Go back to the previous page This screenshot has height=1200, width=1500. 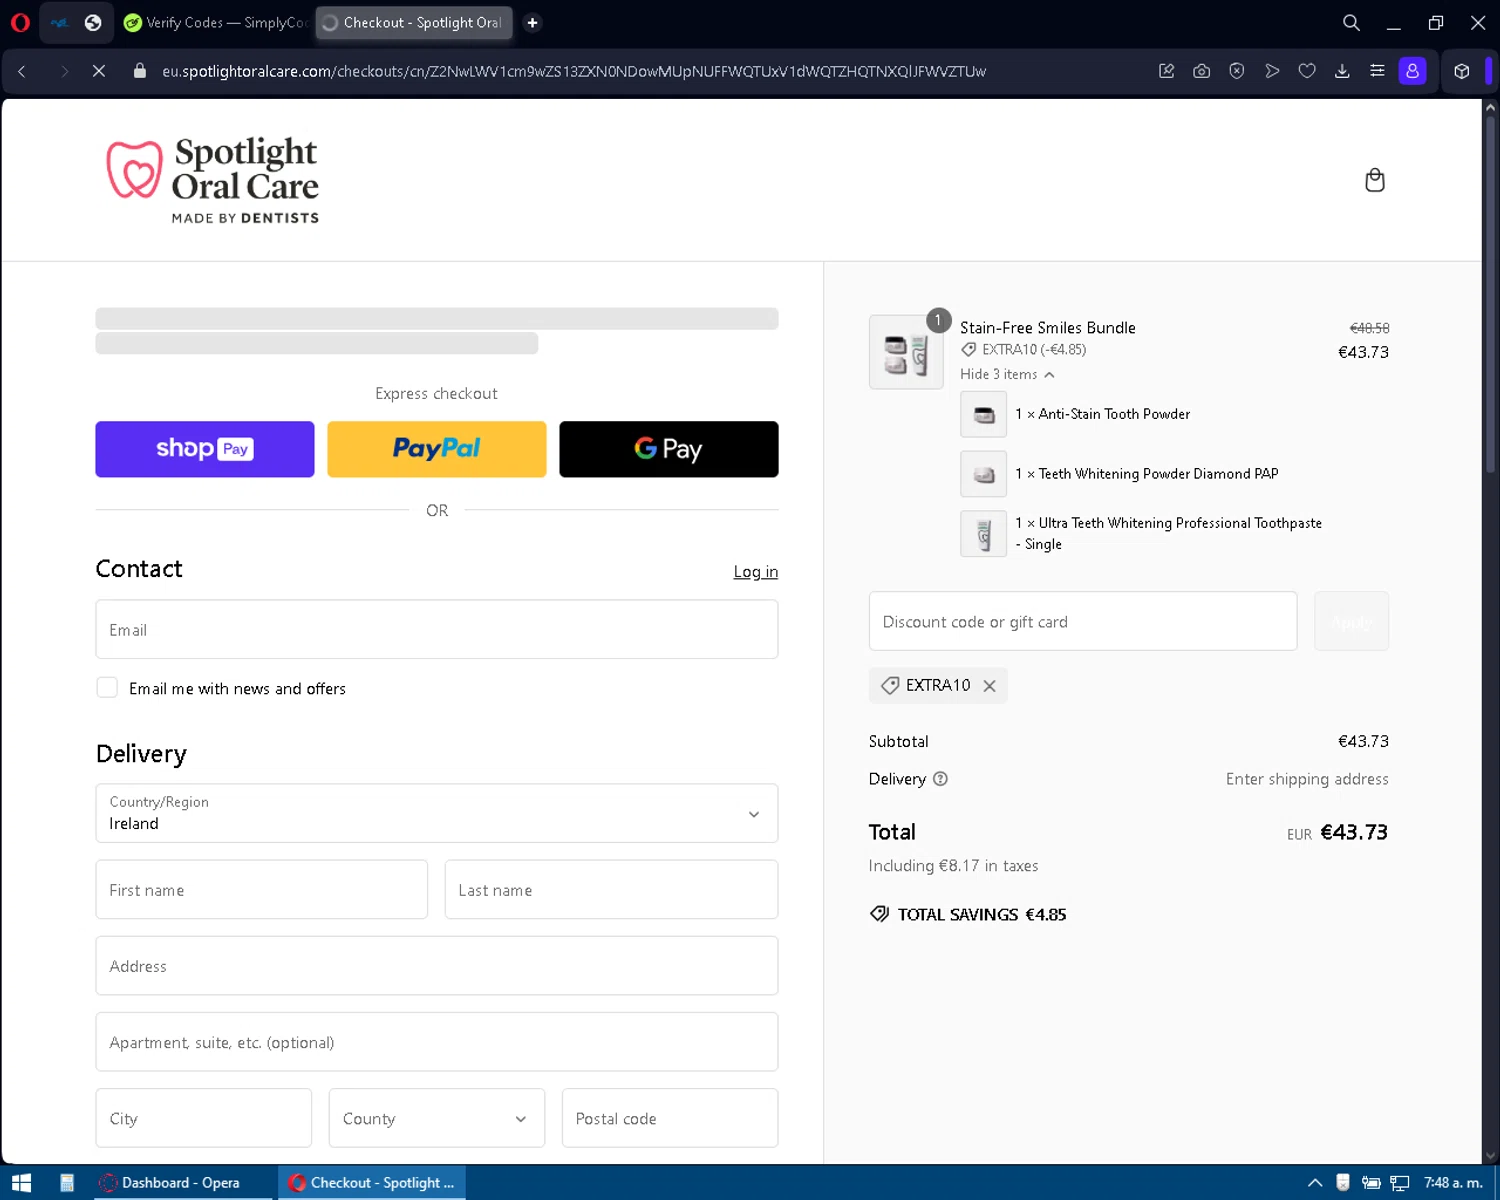coord(22,71)
